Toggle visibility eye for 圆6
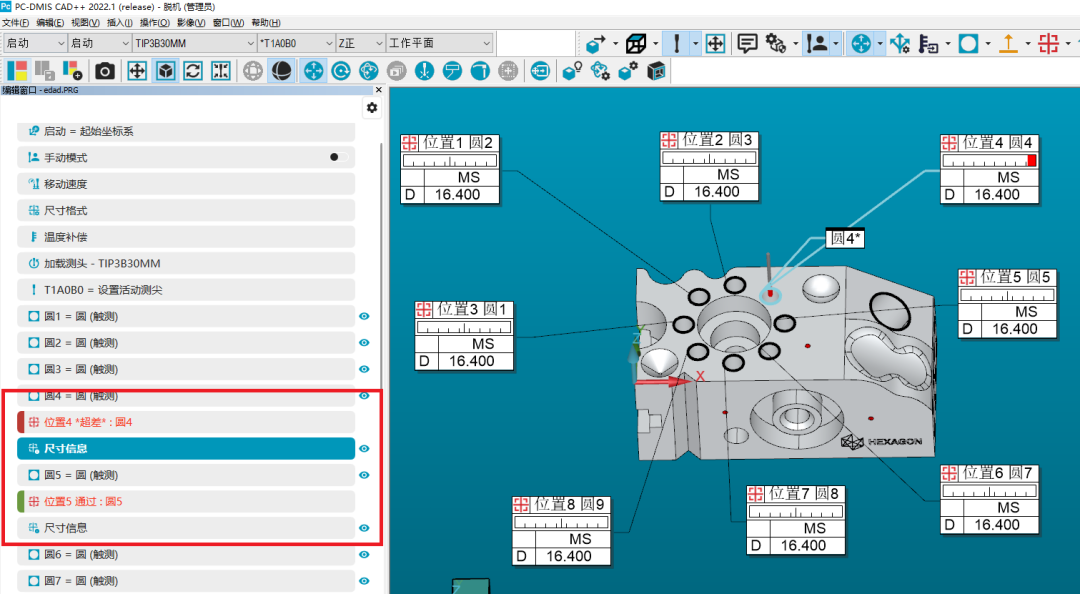Image resolution: width=1080 pixels, height=594 pixels. click(364, 554)
